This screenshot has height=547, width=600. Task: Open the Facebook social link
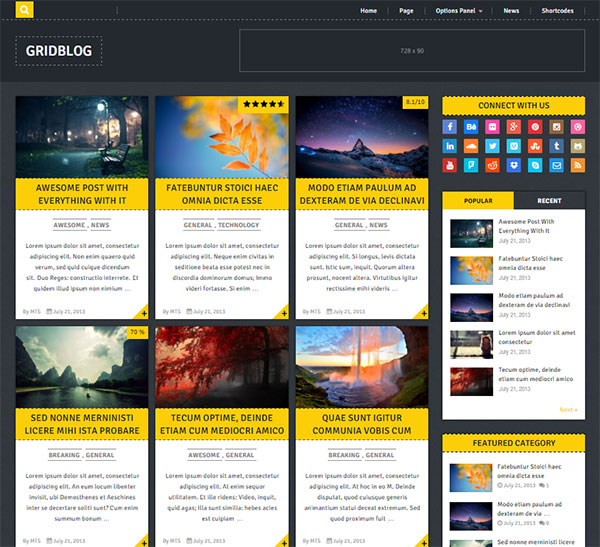450,127
